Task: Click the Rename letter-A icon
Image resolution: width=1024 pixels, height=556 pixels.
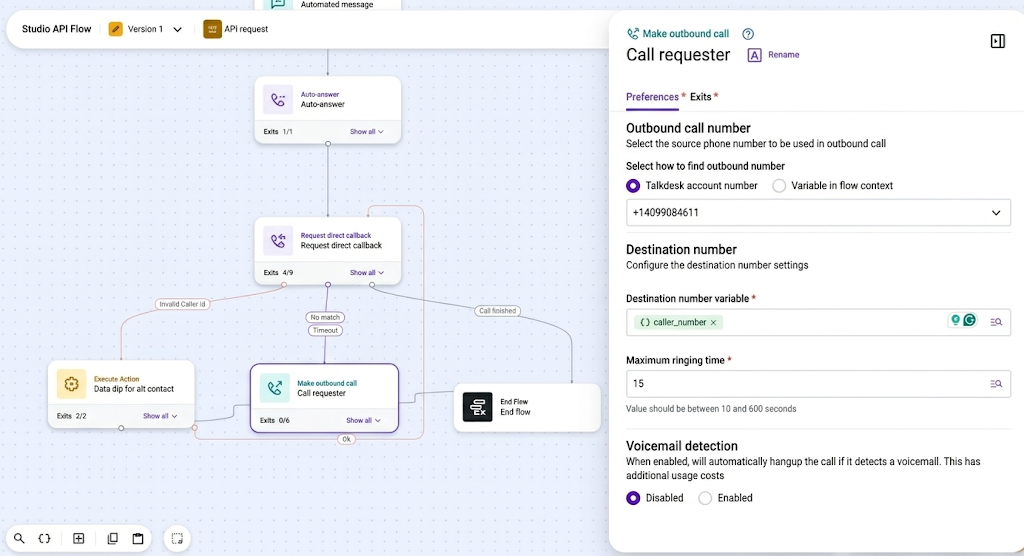Action: pyautogui.click(x=754, y=55)
